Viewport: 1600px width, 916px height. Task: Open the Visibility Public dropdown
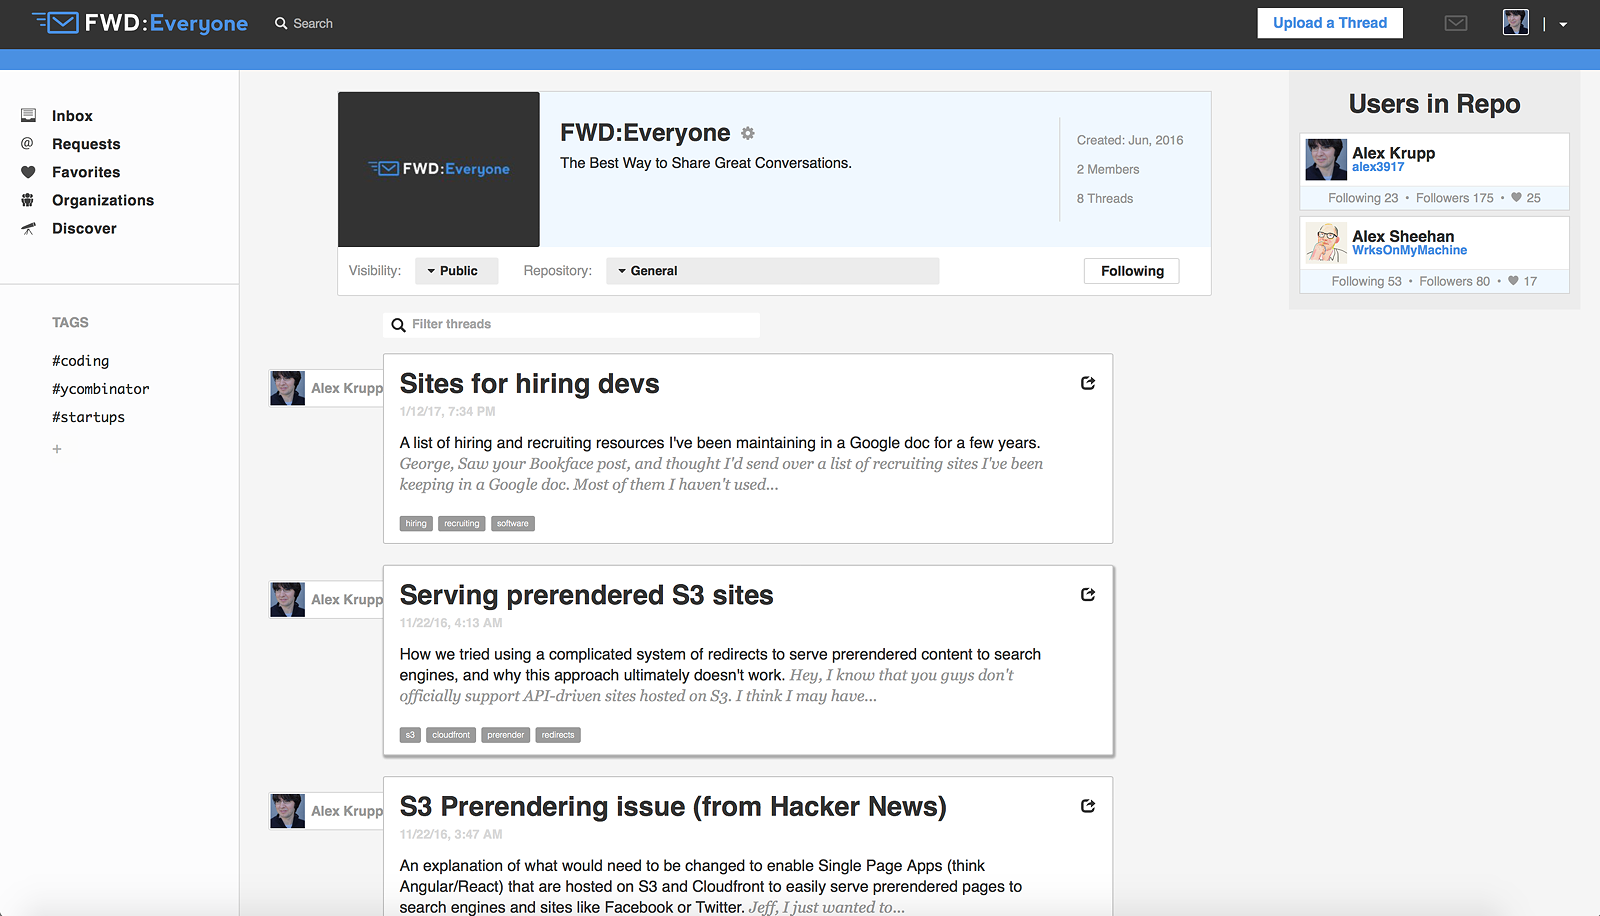(457, 271)
